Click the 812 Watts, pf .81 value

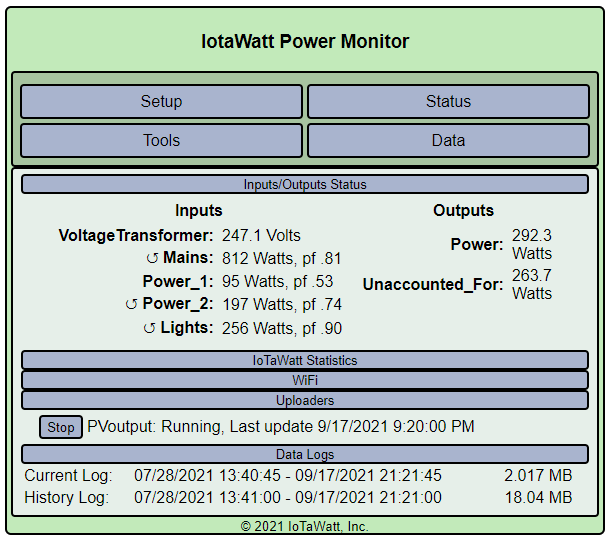coord(282,259)
